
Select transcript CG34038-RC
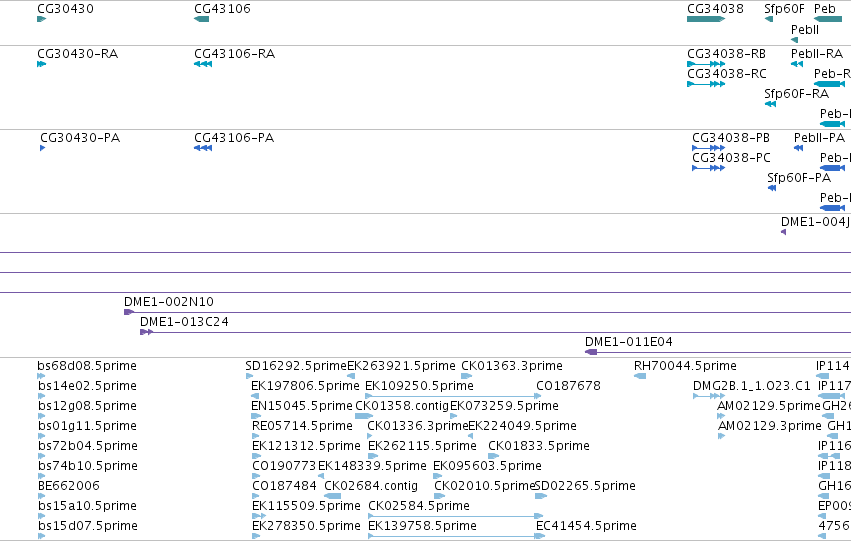727,74
